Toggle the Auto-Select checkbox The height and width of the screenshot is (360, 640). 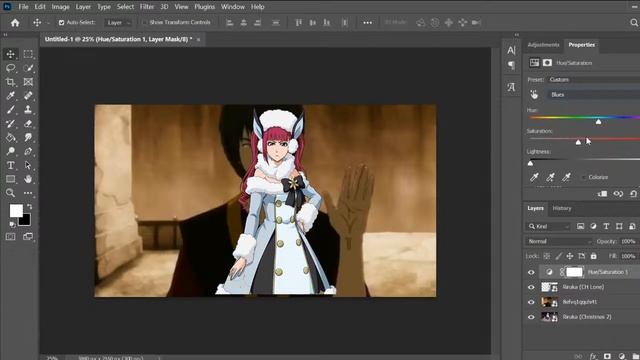pyautogui.click(x=62, y=23)
